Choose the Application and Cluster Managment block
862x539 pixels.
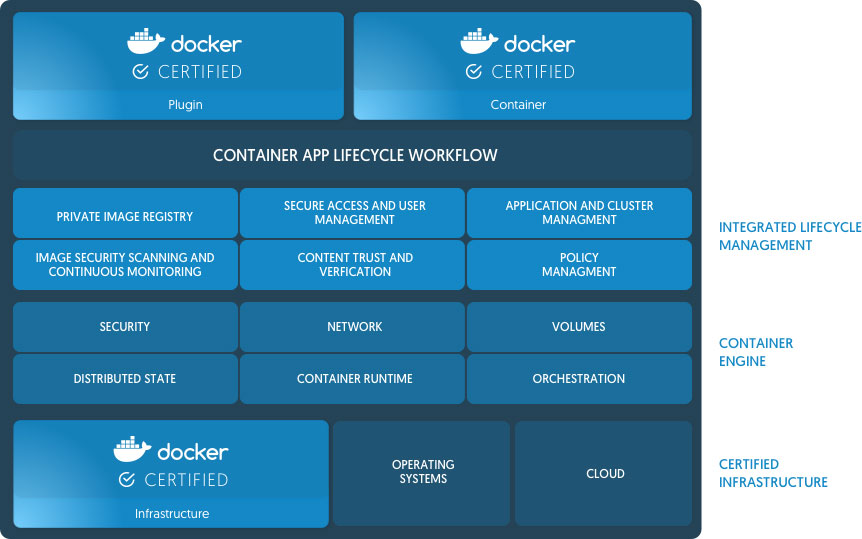(579, 213)
